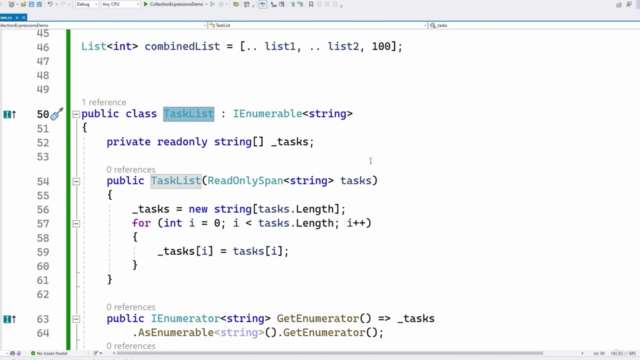Click IEnumerable on line 50

[267, 114]
